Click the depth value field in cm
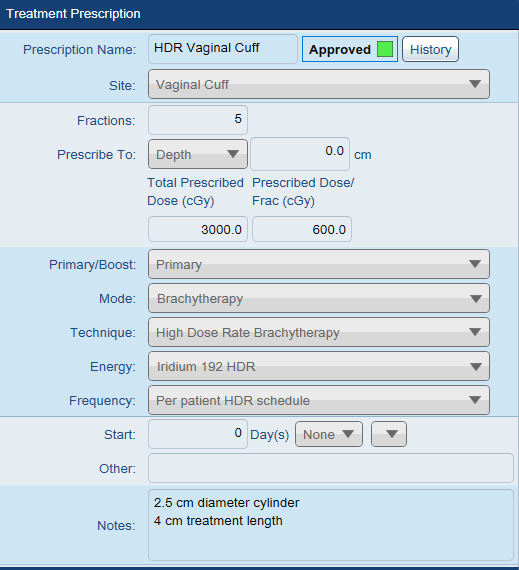Screen dimensions: 519x570 pyautogui.click(x=300, y=154)
